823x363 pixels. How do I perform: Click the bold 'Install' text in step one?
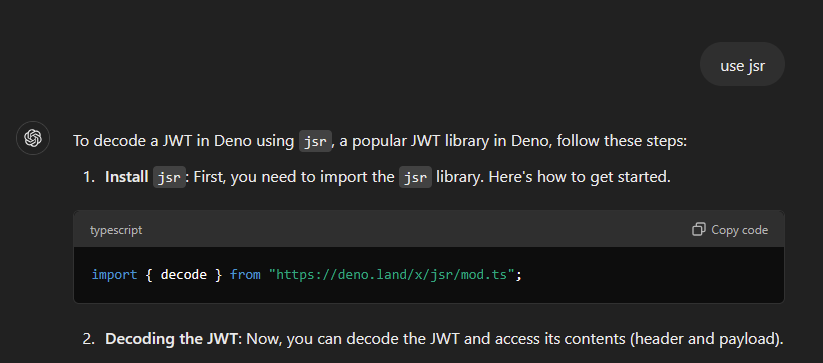[126, 177]
